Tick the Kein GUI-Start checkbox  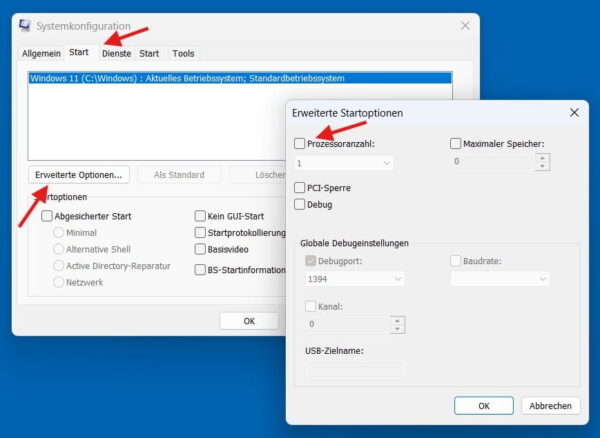pyautogui.click(x=200, y=216)
